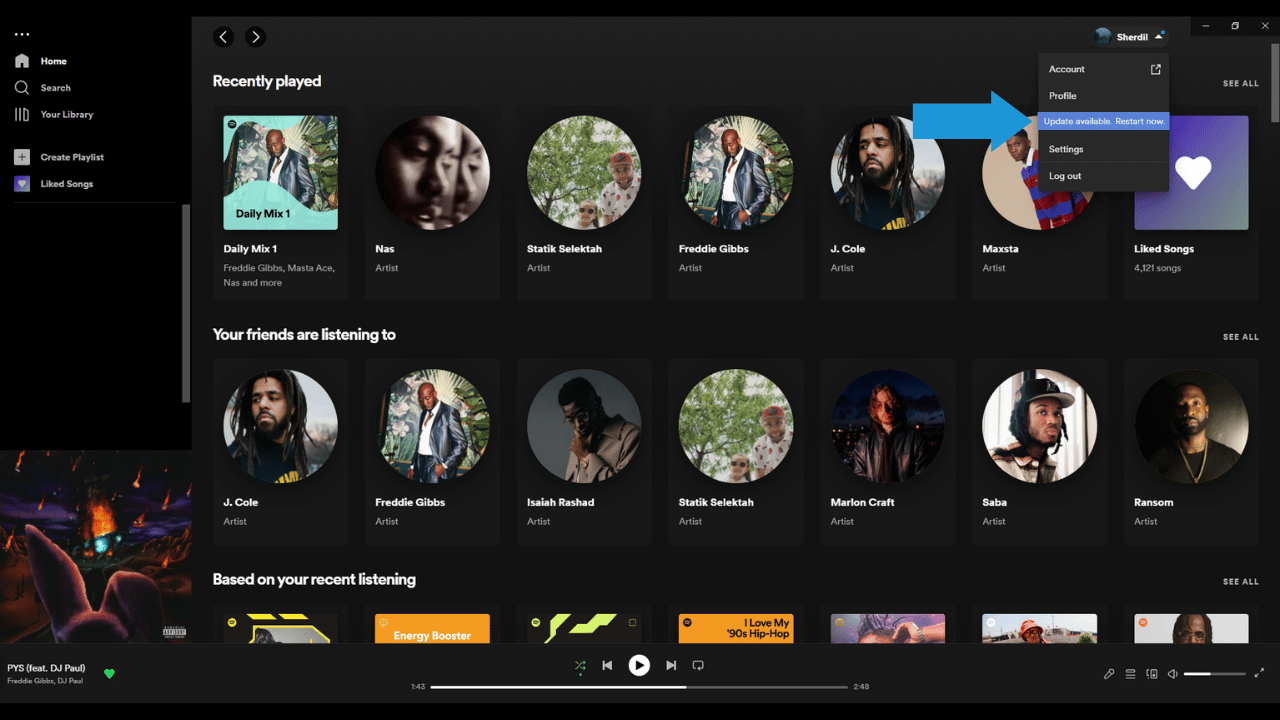Open connect to a device icon
Screen dimensions: 1280x720
click(x=1152, y=674)
